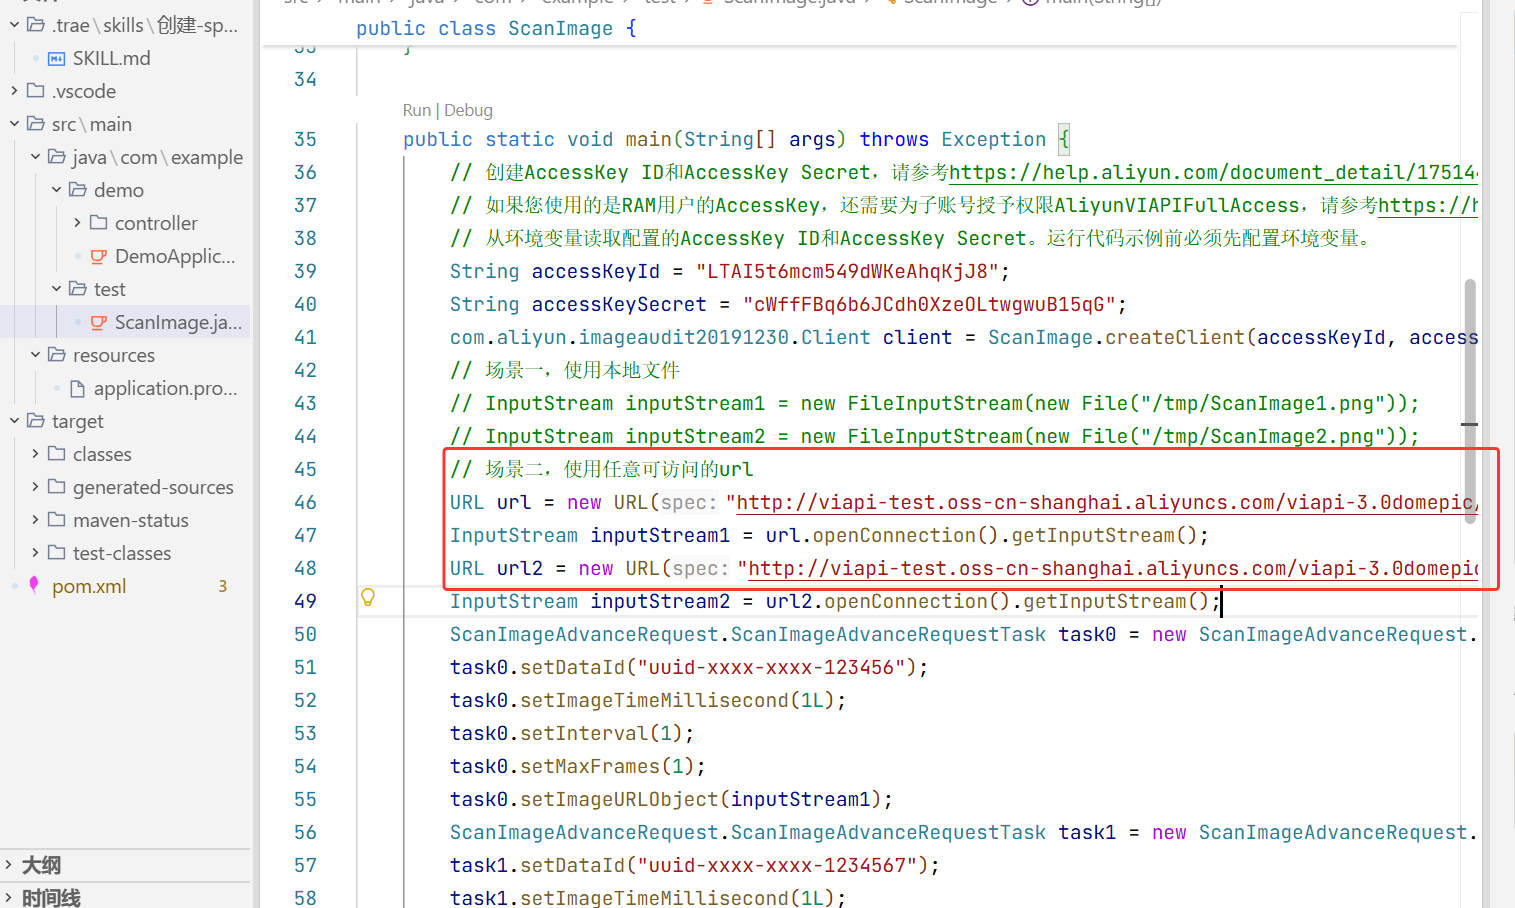Expand the classes folder chevron

[x=35, y=454]
